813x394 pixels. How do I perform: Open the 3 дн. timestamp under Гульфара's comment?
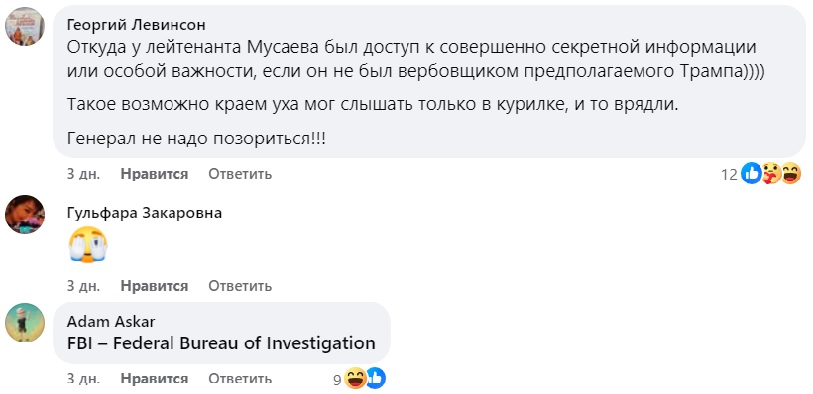[83, 286]
